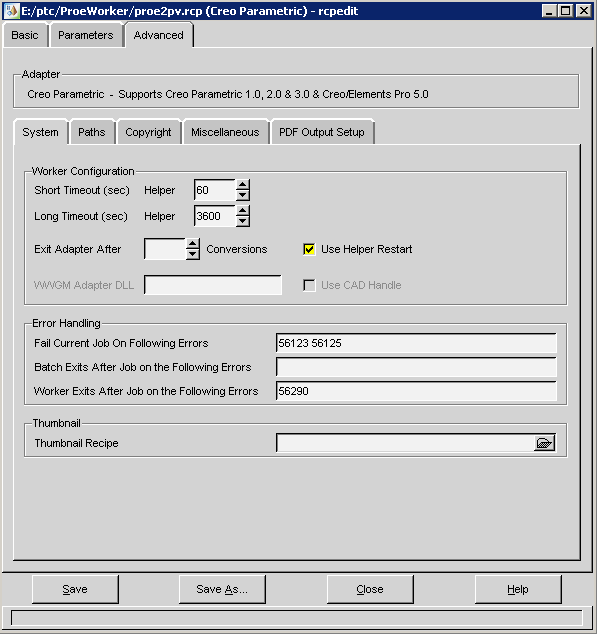Click the Creo Parametric adapter description text

pyautogui.click(x=228, y=94)
